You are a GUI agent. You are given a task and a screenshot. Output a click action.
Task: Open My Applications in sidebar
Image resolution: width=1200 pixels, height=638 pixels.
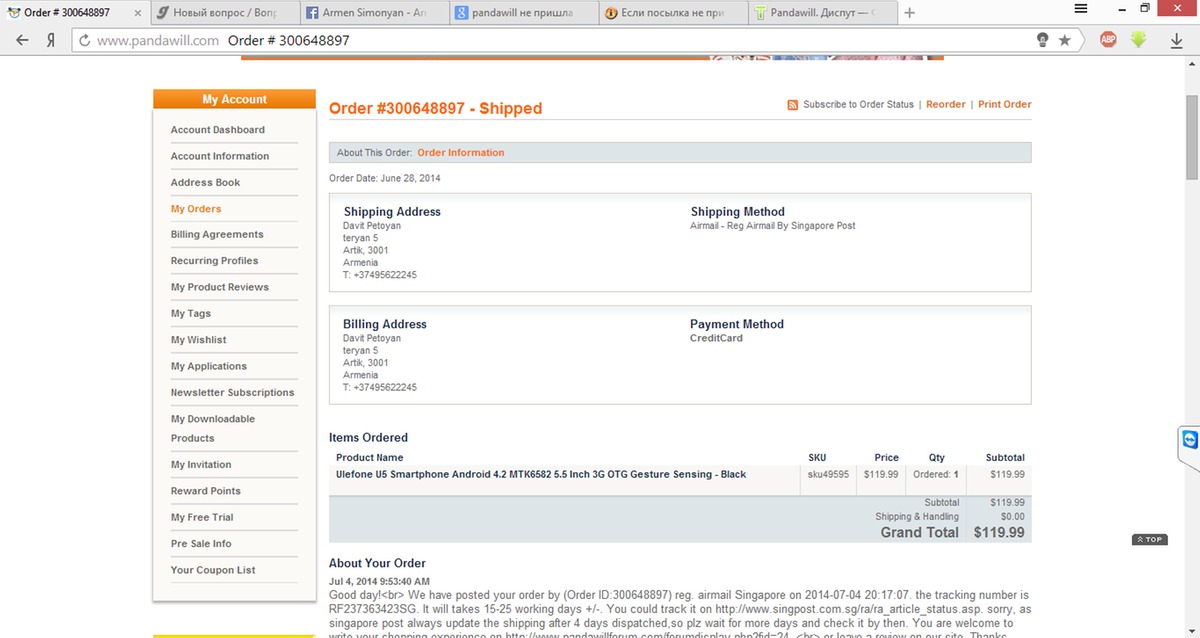click(x=208, y=366)
